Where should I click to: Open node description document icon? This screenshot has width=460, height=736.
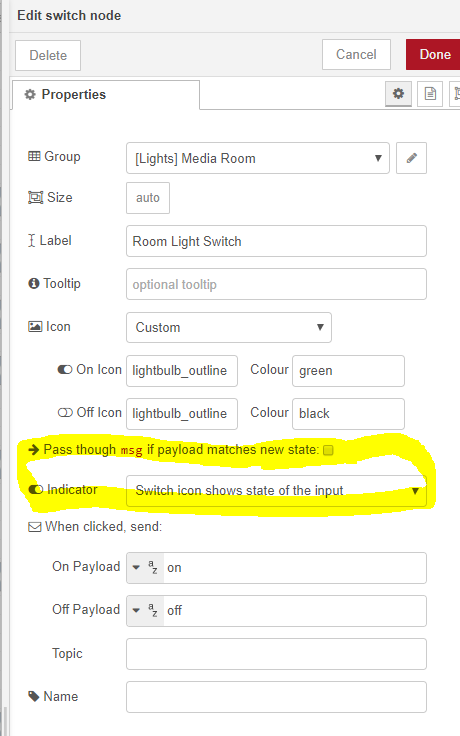tap(430, 94)
